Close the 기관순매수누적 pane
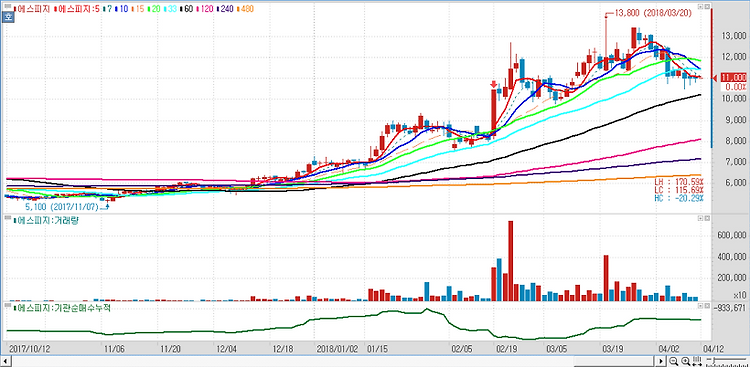750x367 pixels. point(706,305)
